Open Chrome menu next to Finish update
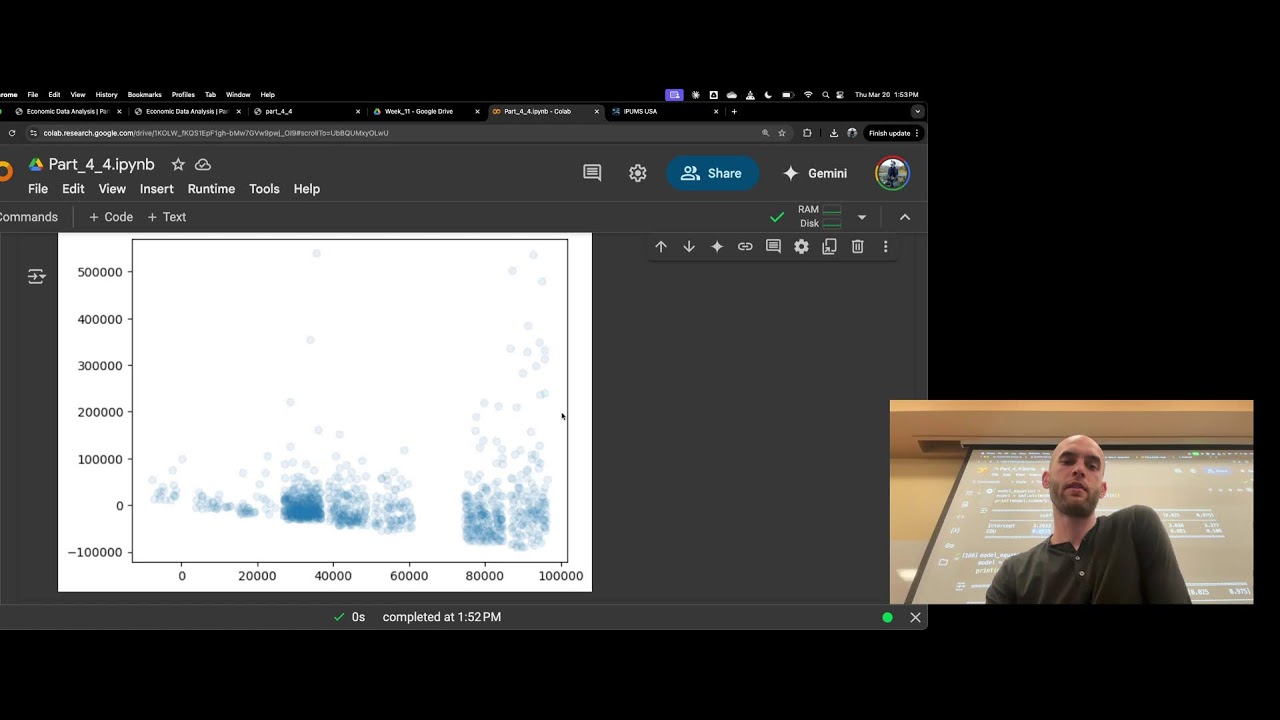The width and height of the screenshot is (1280, 720). 917,133
